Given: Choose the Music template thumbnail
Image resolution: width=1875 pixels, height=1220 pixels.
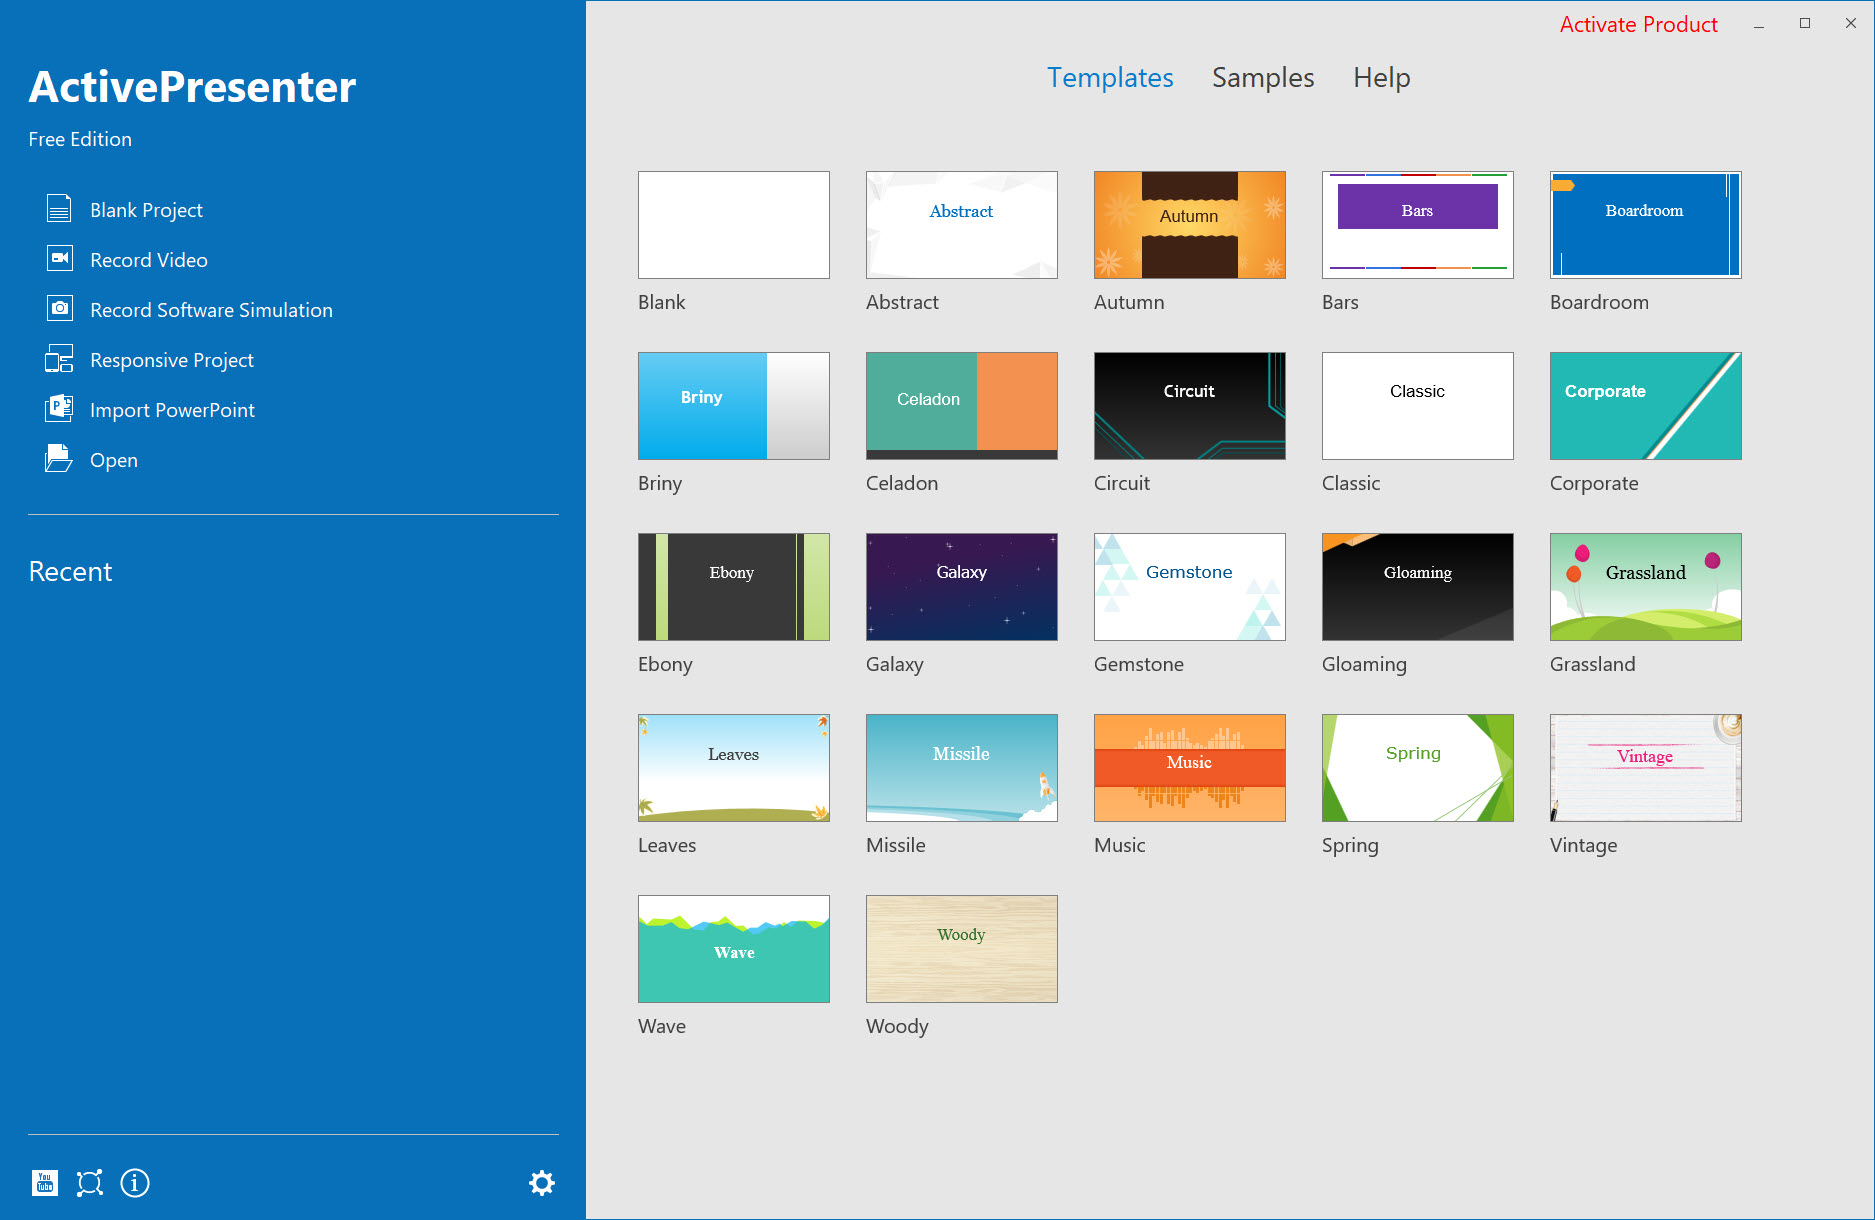Looking at the screenshot, I should [1190, 768].
